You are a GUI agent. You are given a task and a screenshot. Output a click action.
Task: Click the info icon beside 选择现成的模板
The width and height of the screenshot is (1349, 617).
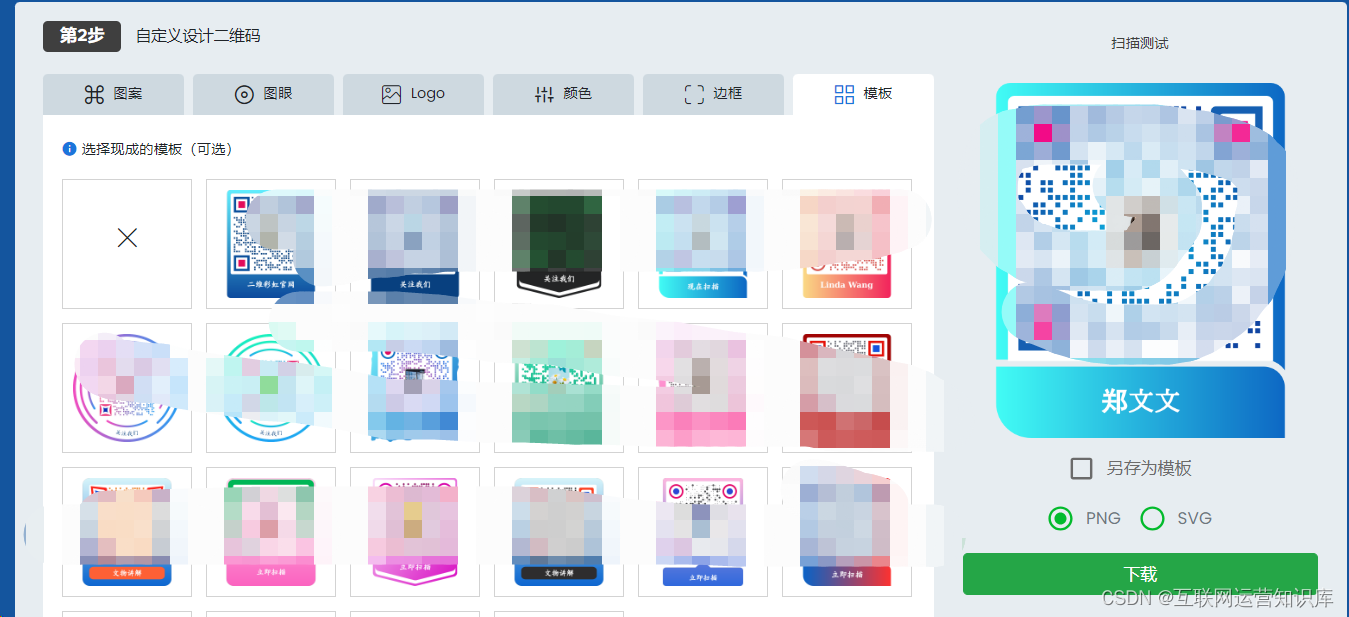[69, 149]
